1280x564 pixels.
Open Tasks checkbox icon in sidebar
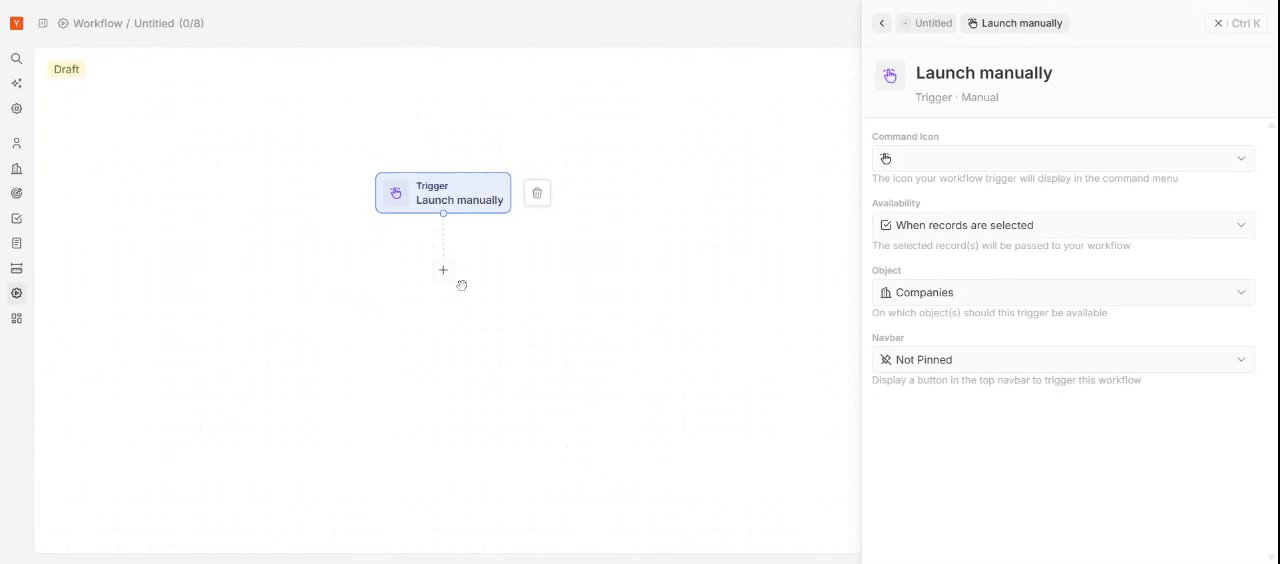tap(16, 219)
